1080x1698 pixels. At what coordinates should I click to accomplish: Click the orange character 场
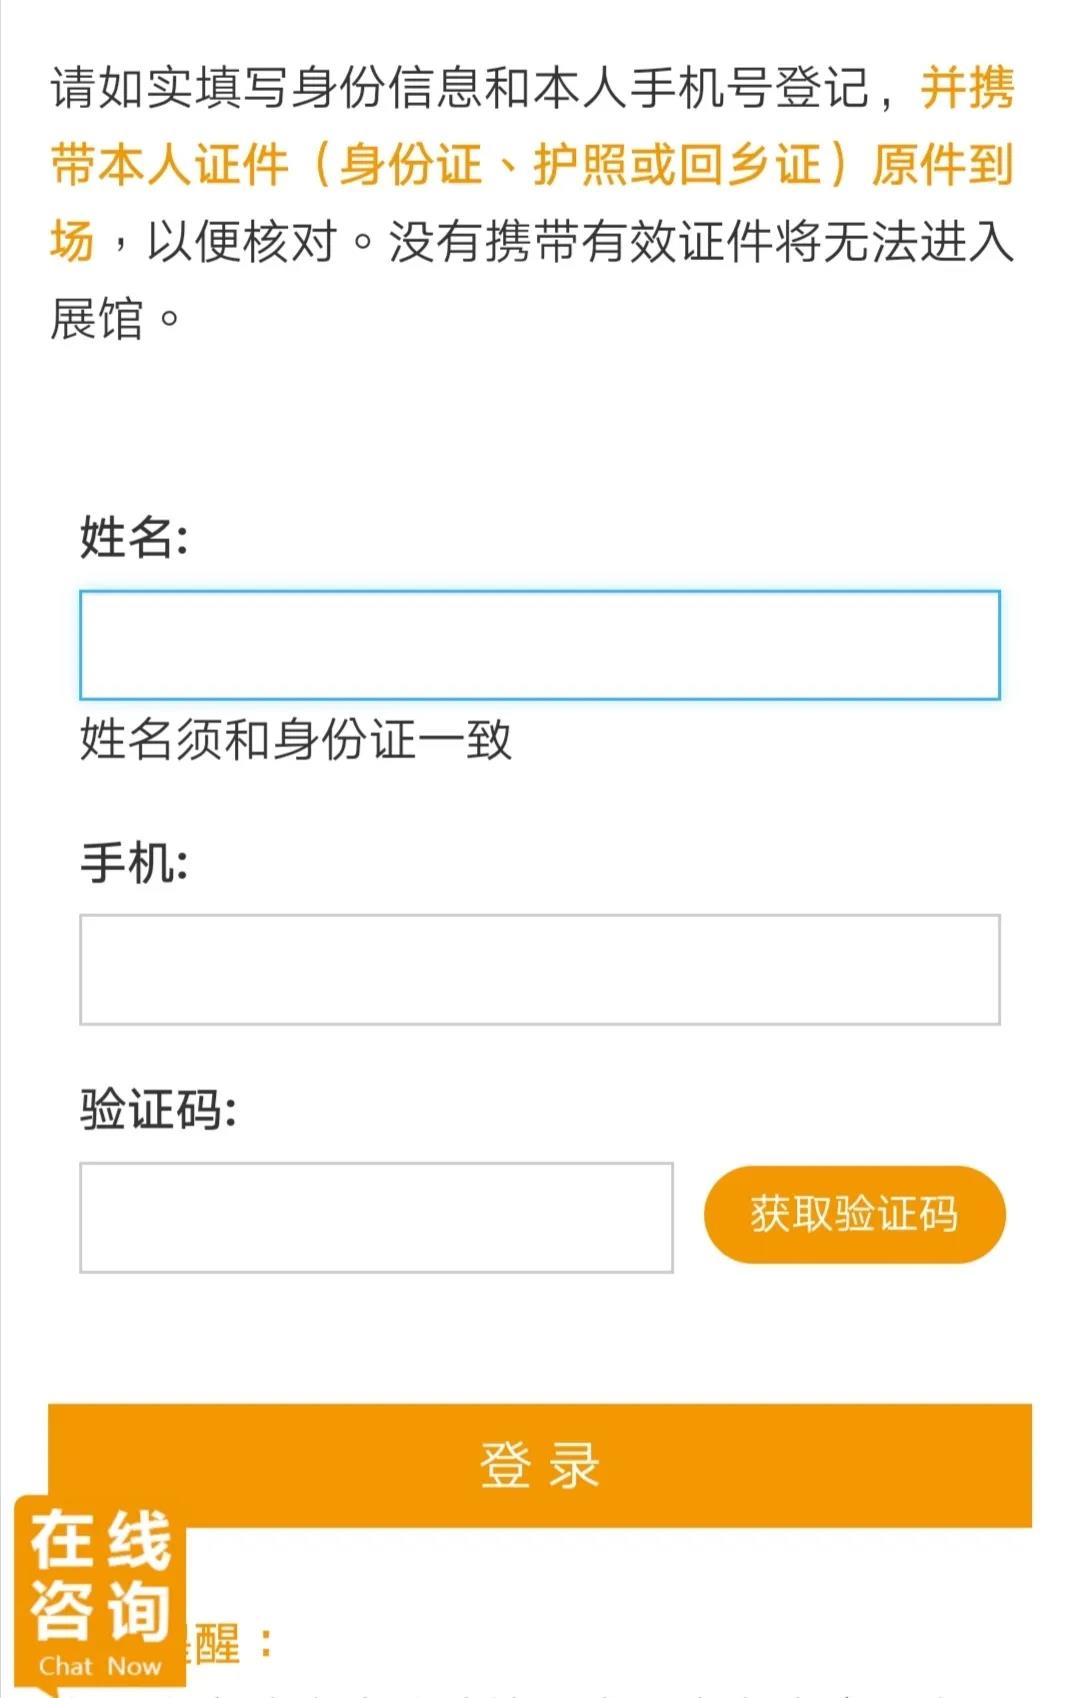coord(72,241)
